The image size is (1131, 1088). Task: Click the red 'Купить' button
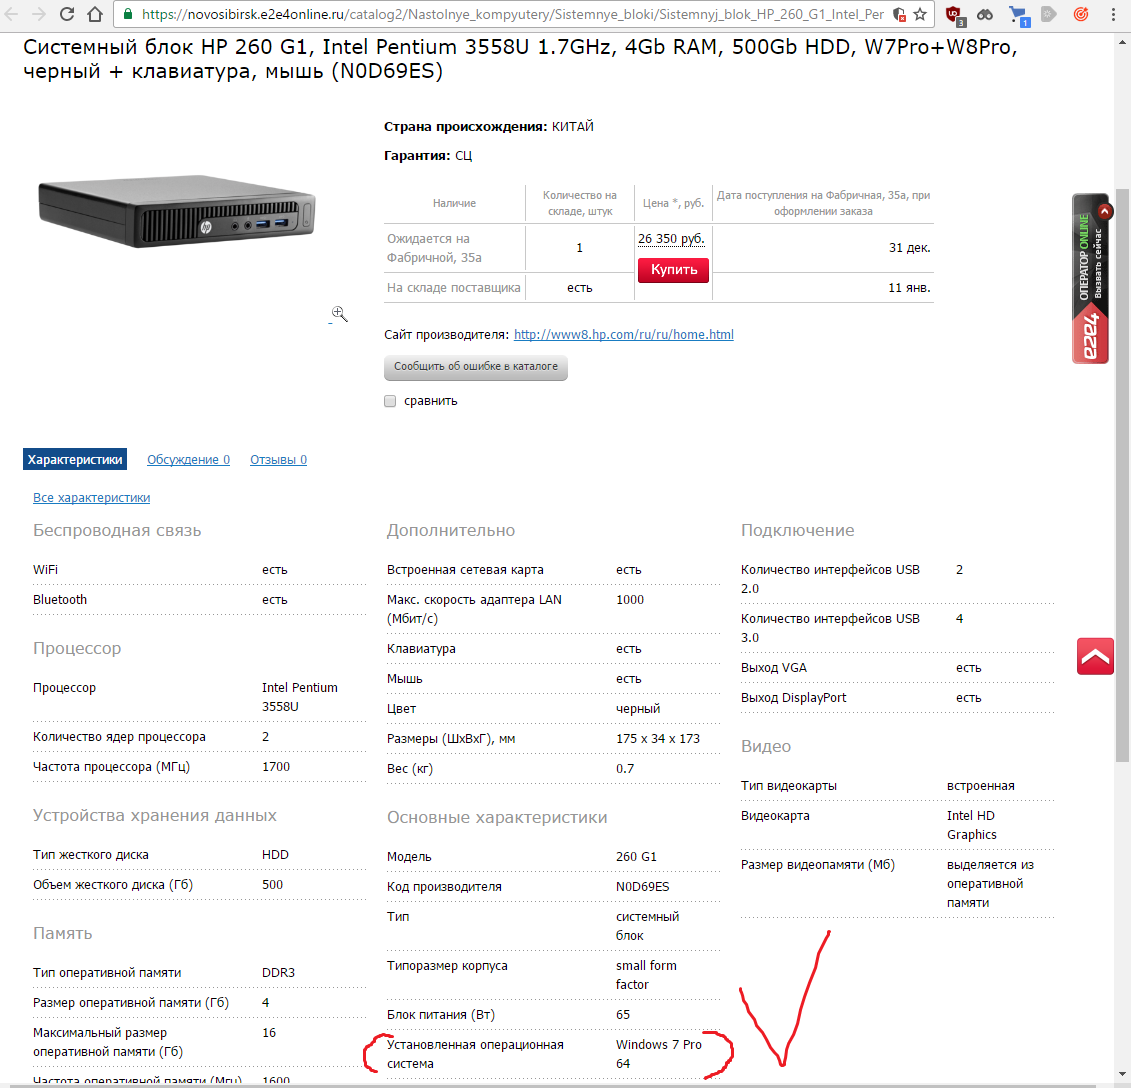[674, 270]
